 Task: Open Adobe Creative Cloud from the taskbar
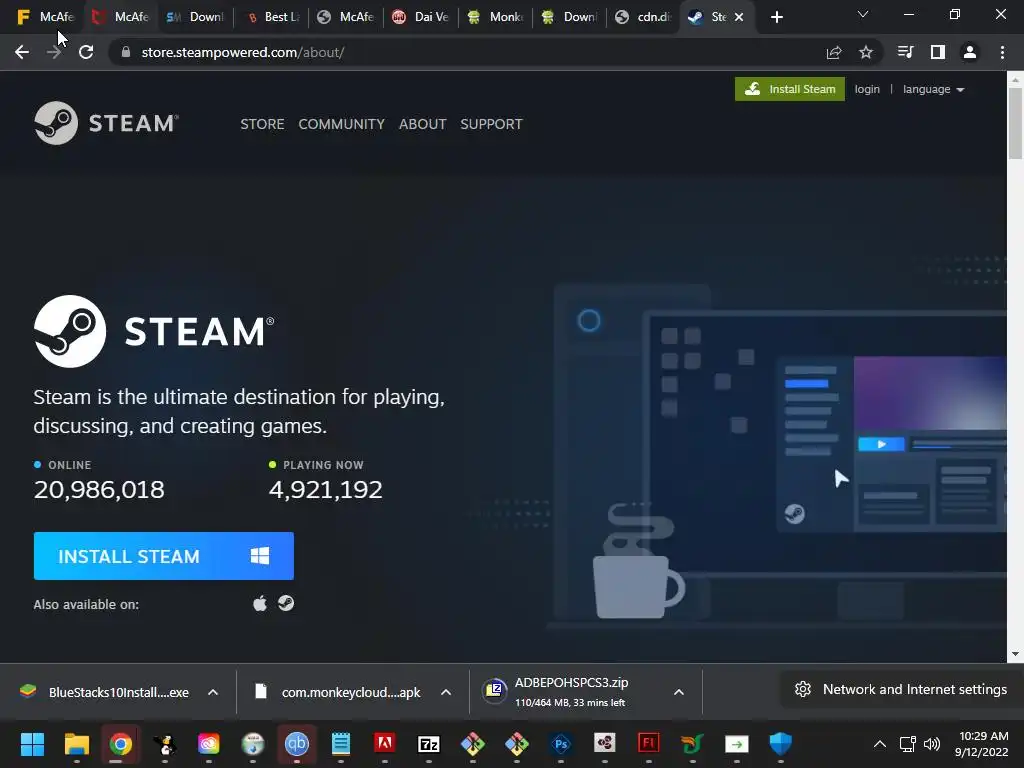point(209,744)
